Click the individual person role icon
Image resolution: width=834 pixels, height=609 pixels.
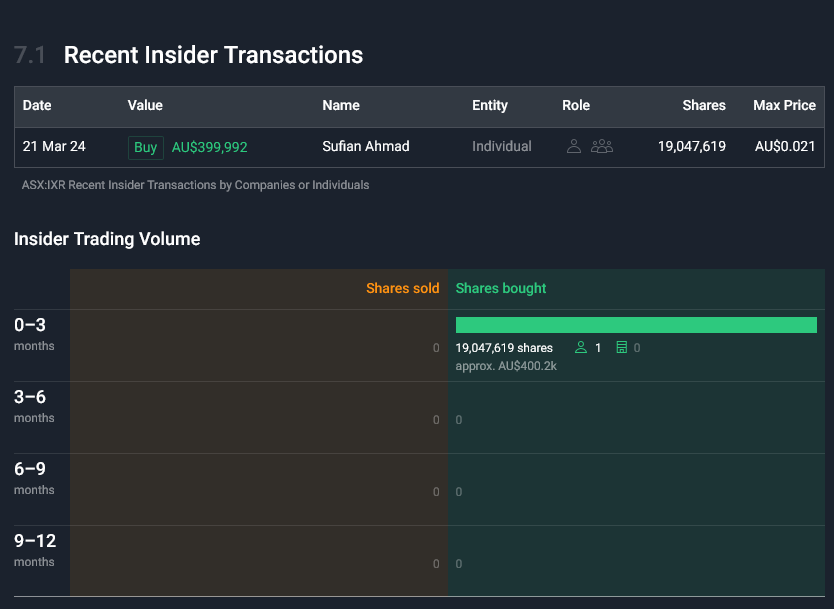(573, 146)
